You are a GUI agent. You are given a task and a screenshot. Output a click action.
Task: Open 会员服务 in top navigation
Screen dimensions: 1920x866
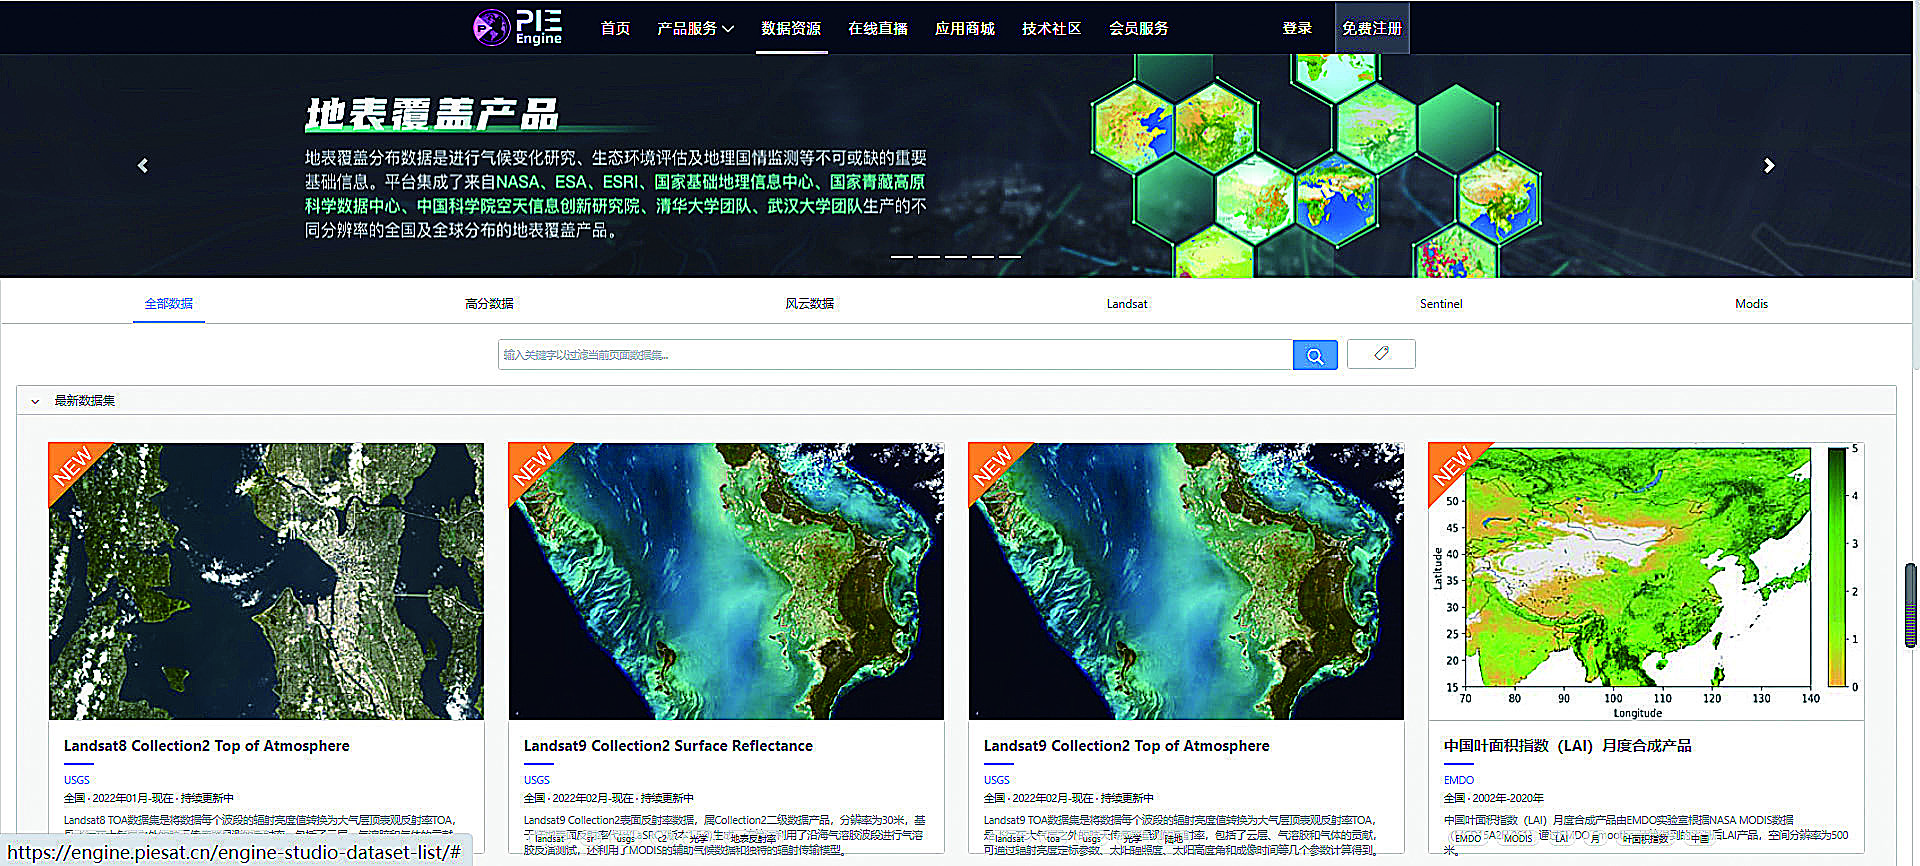(1139, 28)
